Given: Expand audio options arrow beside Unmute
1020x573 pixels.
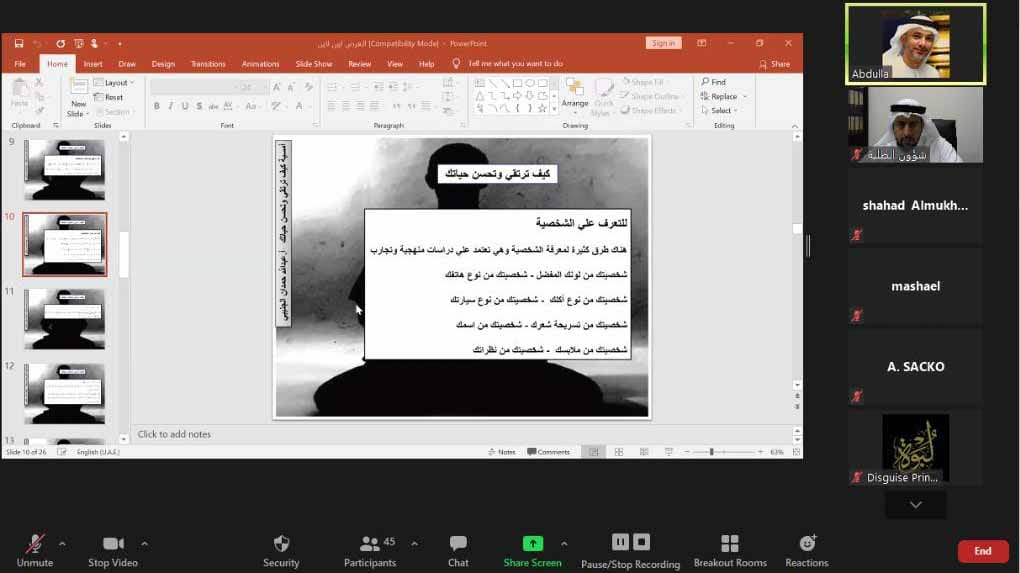Looking at the screenshot, I should 62,544.
